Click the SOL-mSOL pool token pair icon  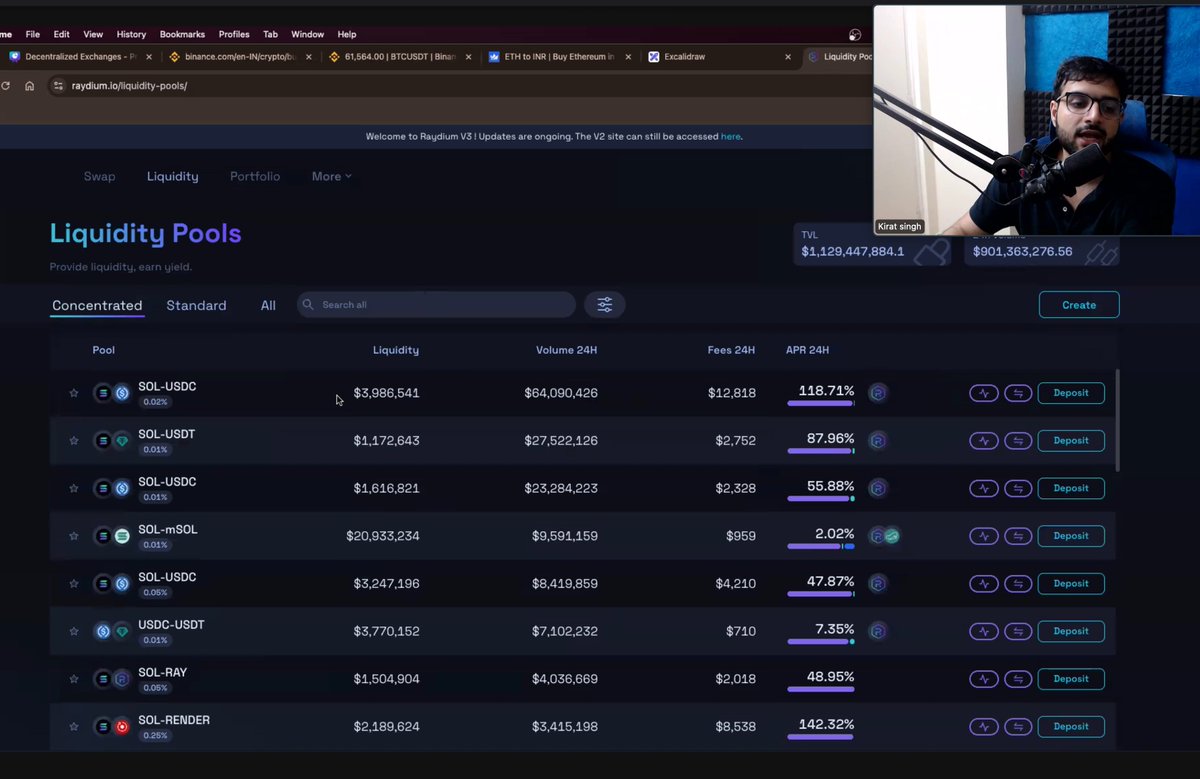pos(113,535)
